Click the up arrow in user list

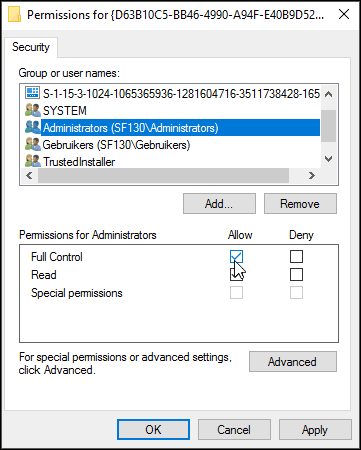(x=328, y=94)
